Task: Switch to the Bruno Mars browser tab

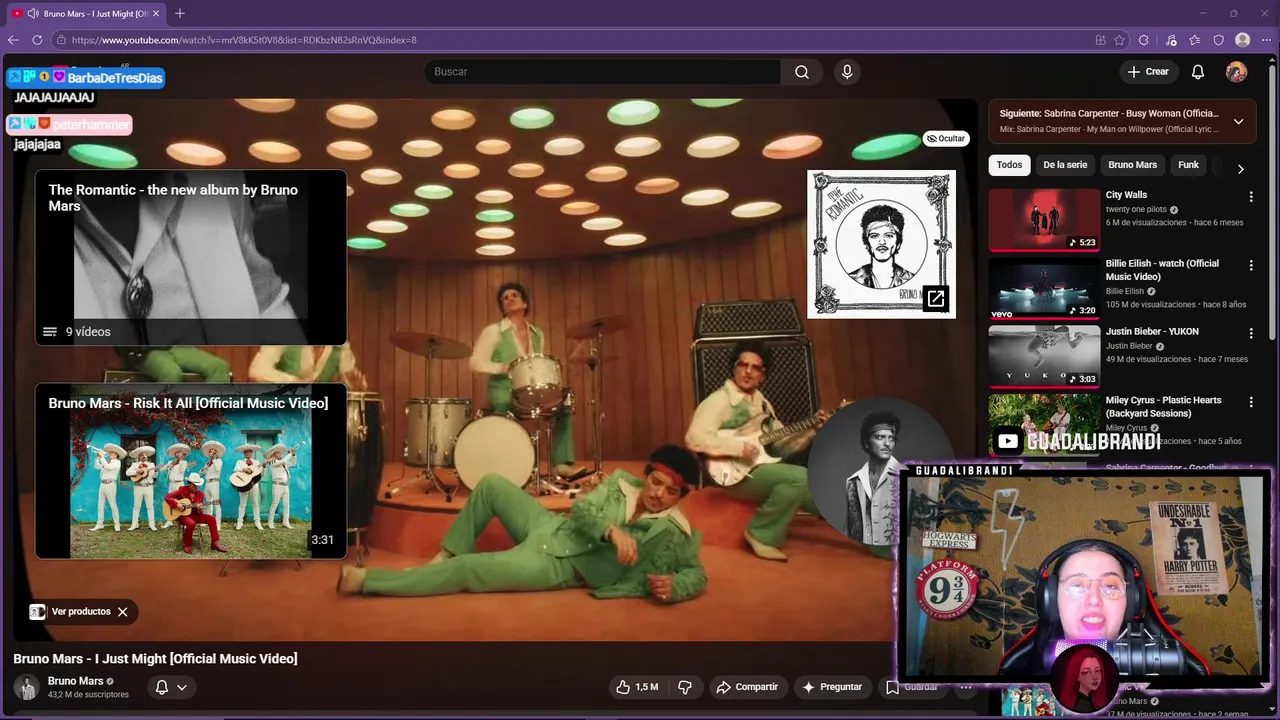Action: point(88,13)
